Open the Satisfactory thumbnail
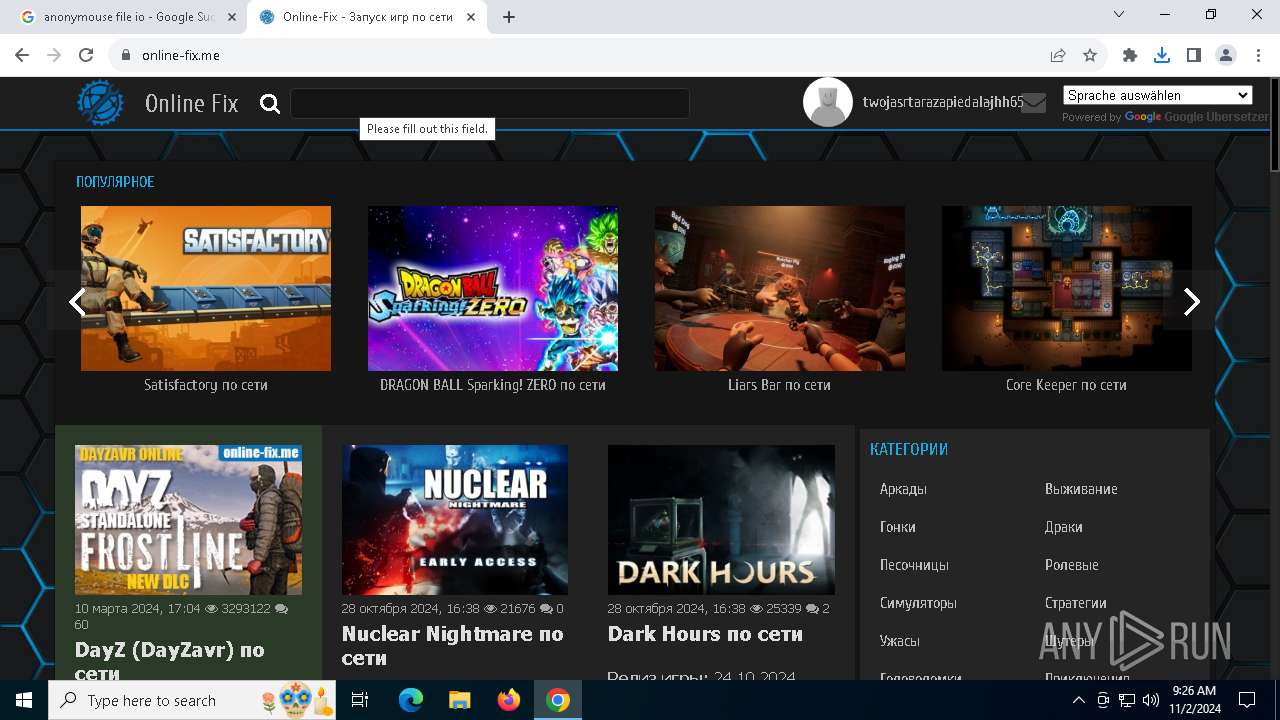 tap(206, 288)
